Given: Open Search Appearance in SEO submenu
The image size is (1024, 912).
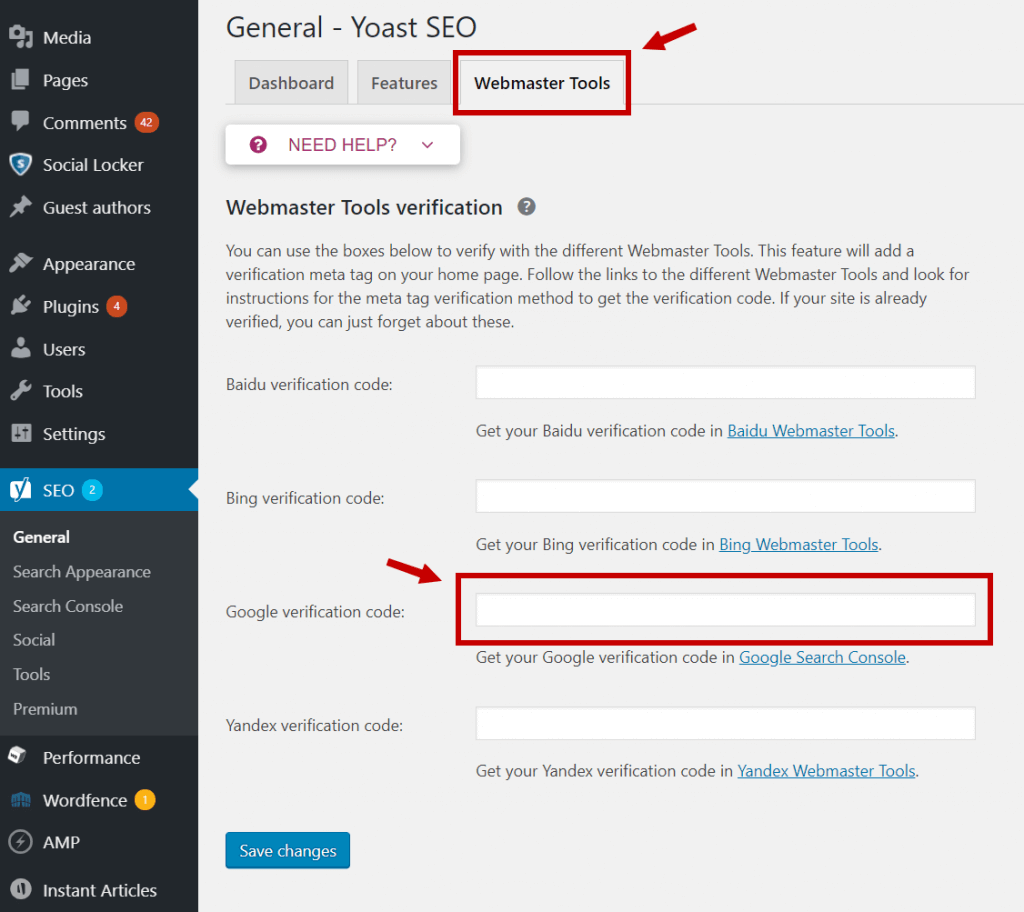Looking at the screenshot, I should coord(82,572).
